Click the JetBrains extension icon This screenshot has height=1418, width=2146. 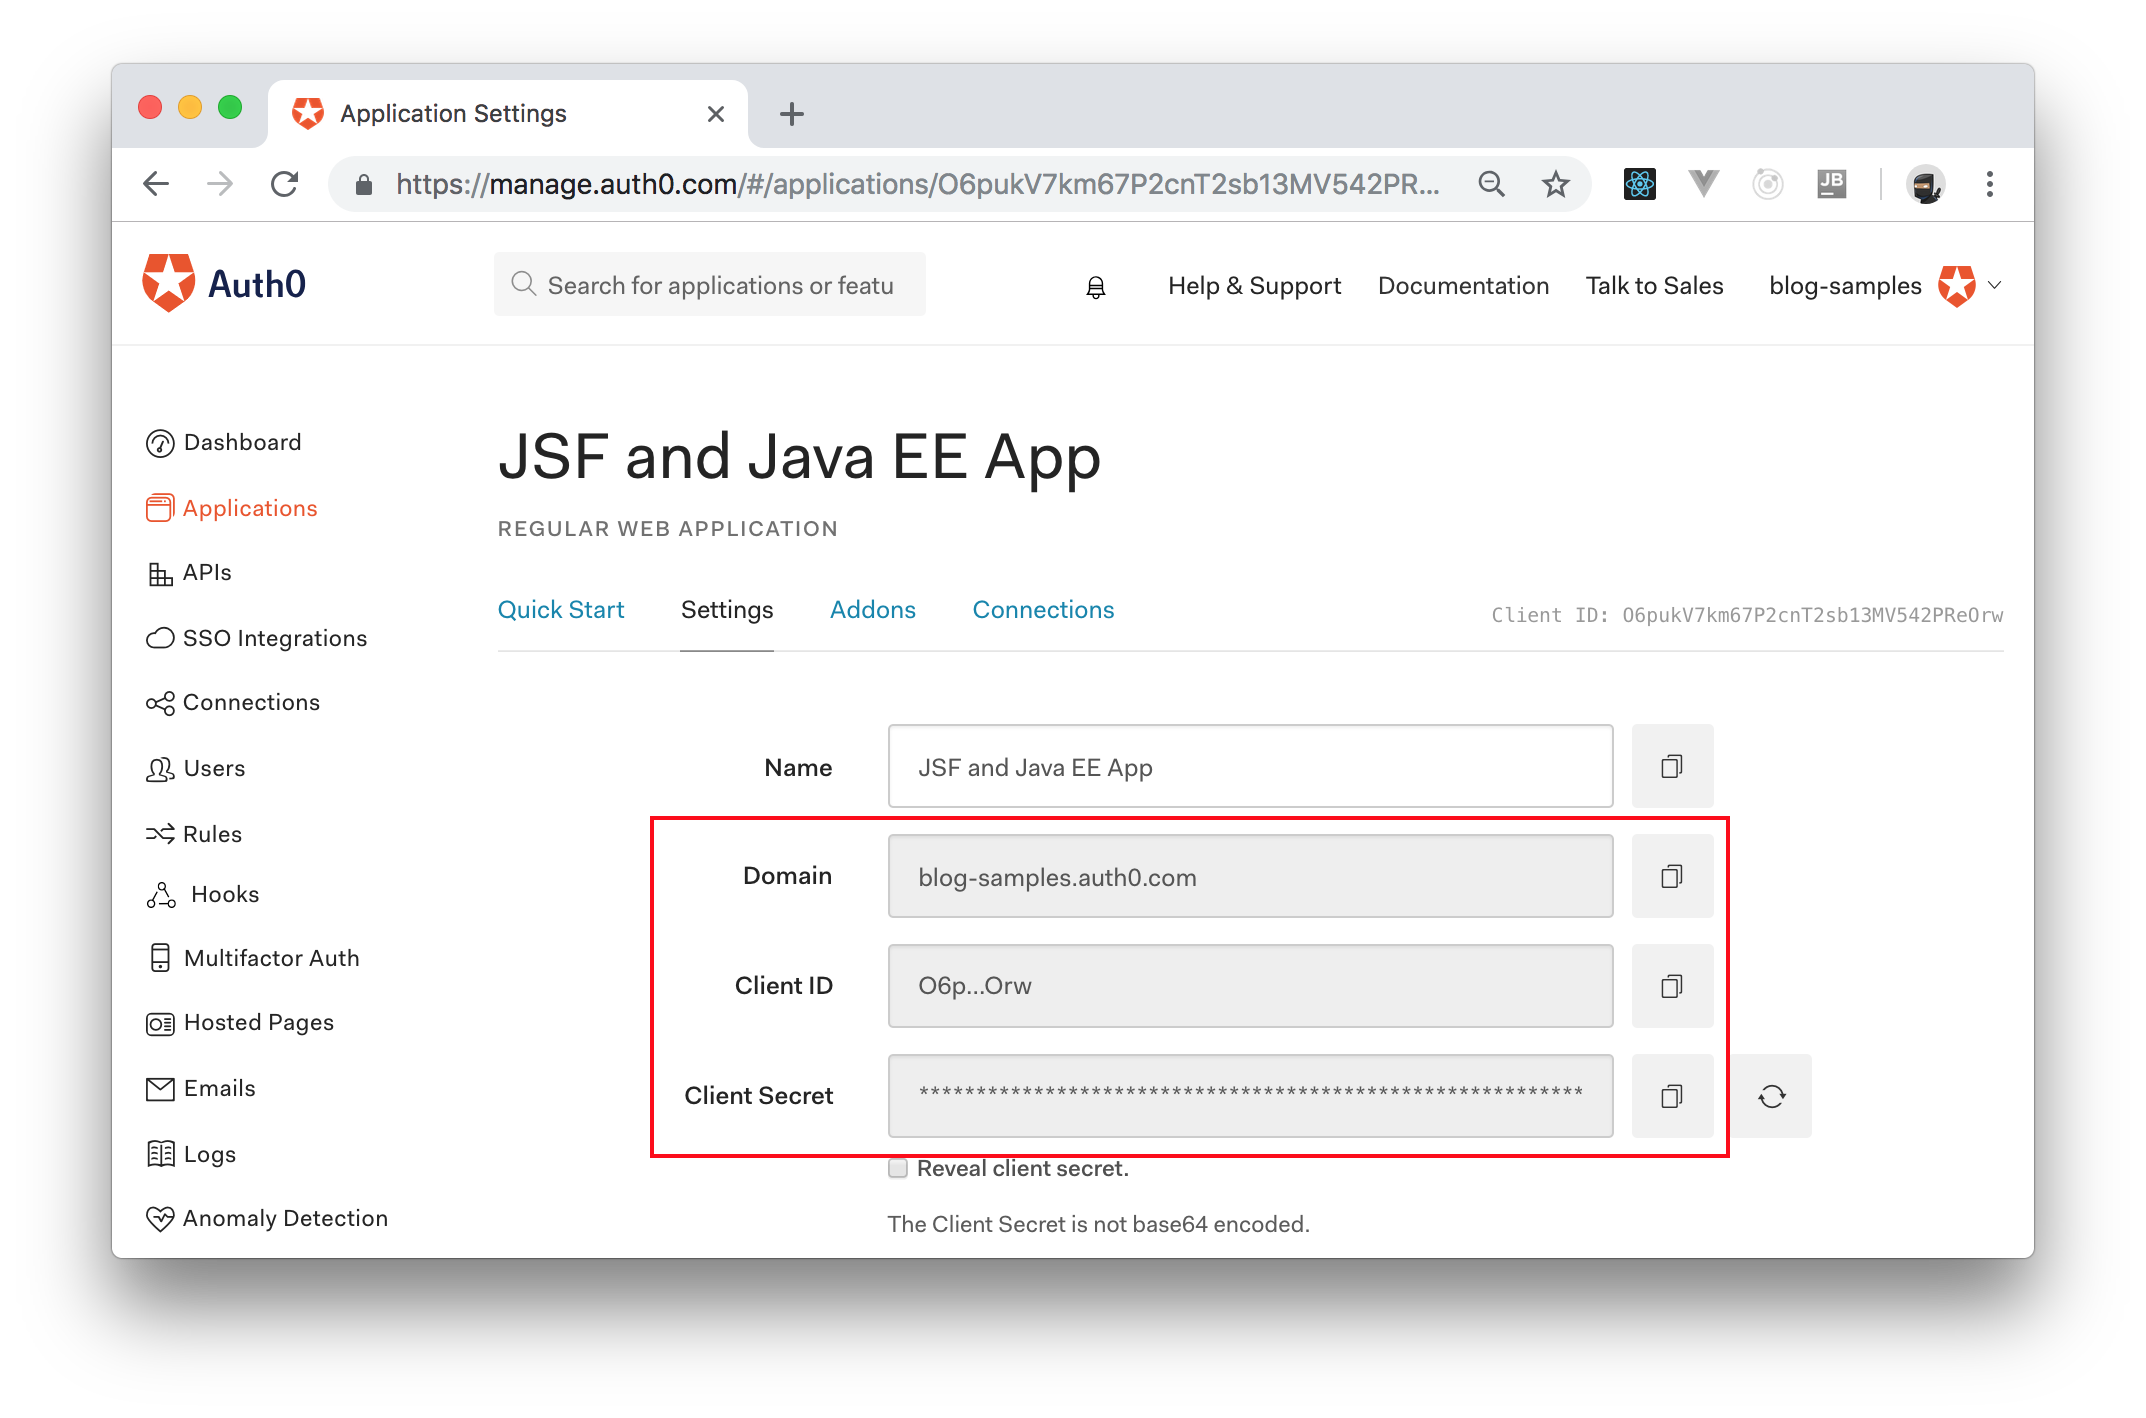point(1831,184)
